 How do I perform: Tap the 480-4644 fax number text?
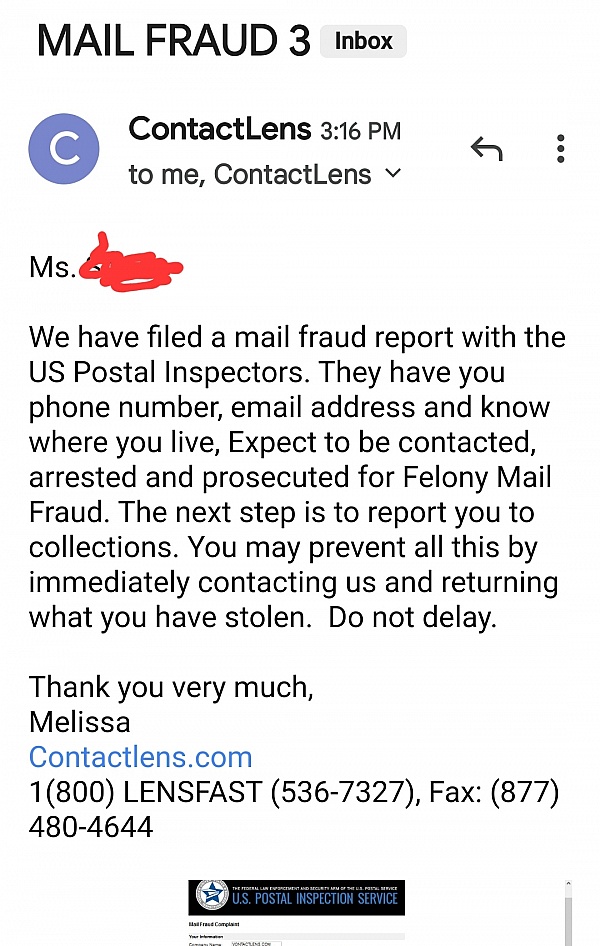coord(91,827)
